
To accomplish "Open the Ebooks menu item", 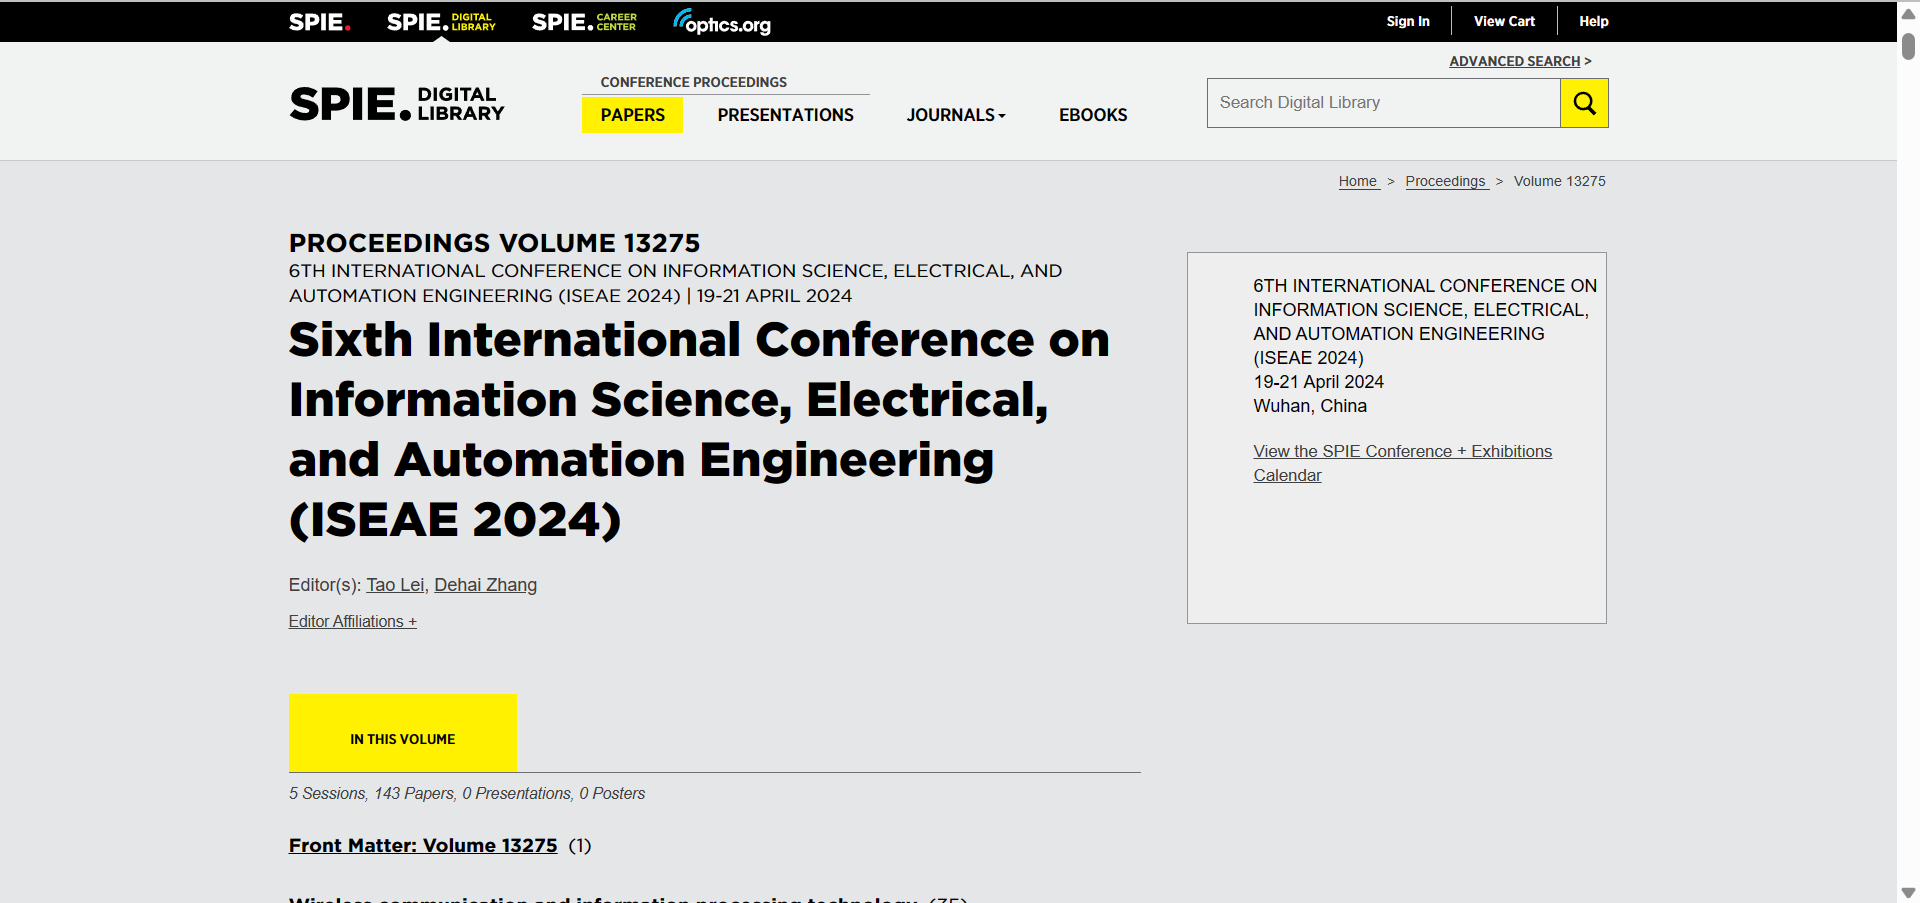I will point(1093,115).
